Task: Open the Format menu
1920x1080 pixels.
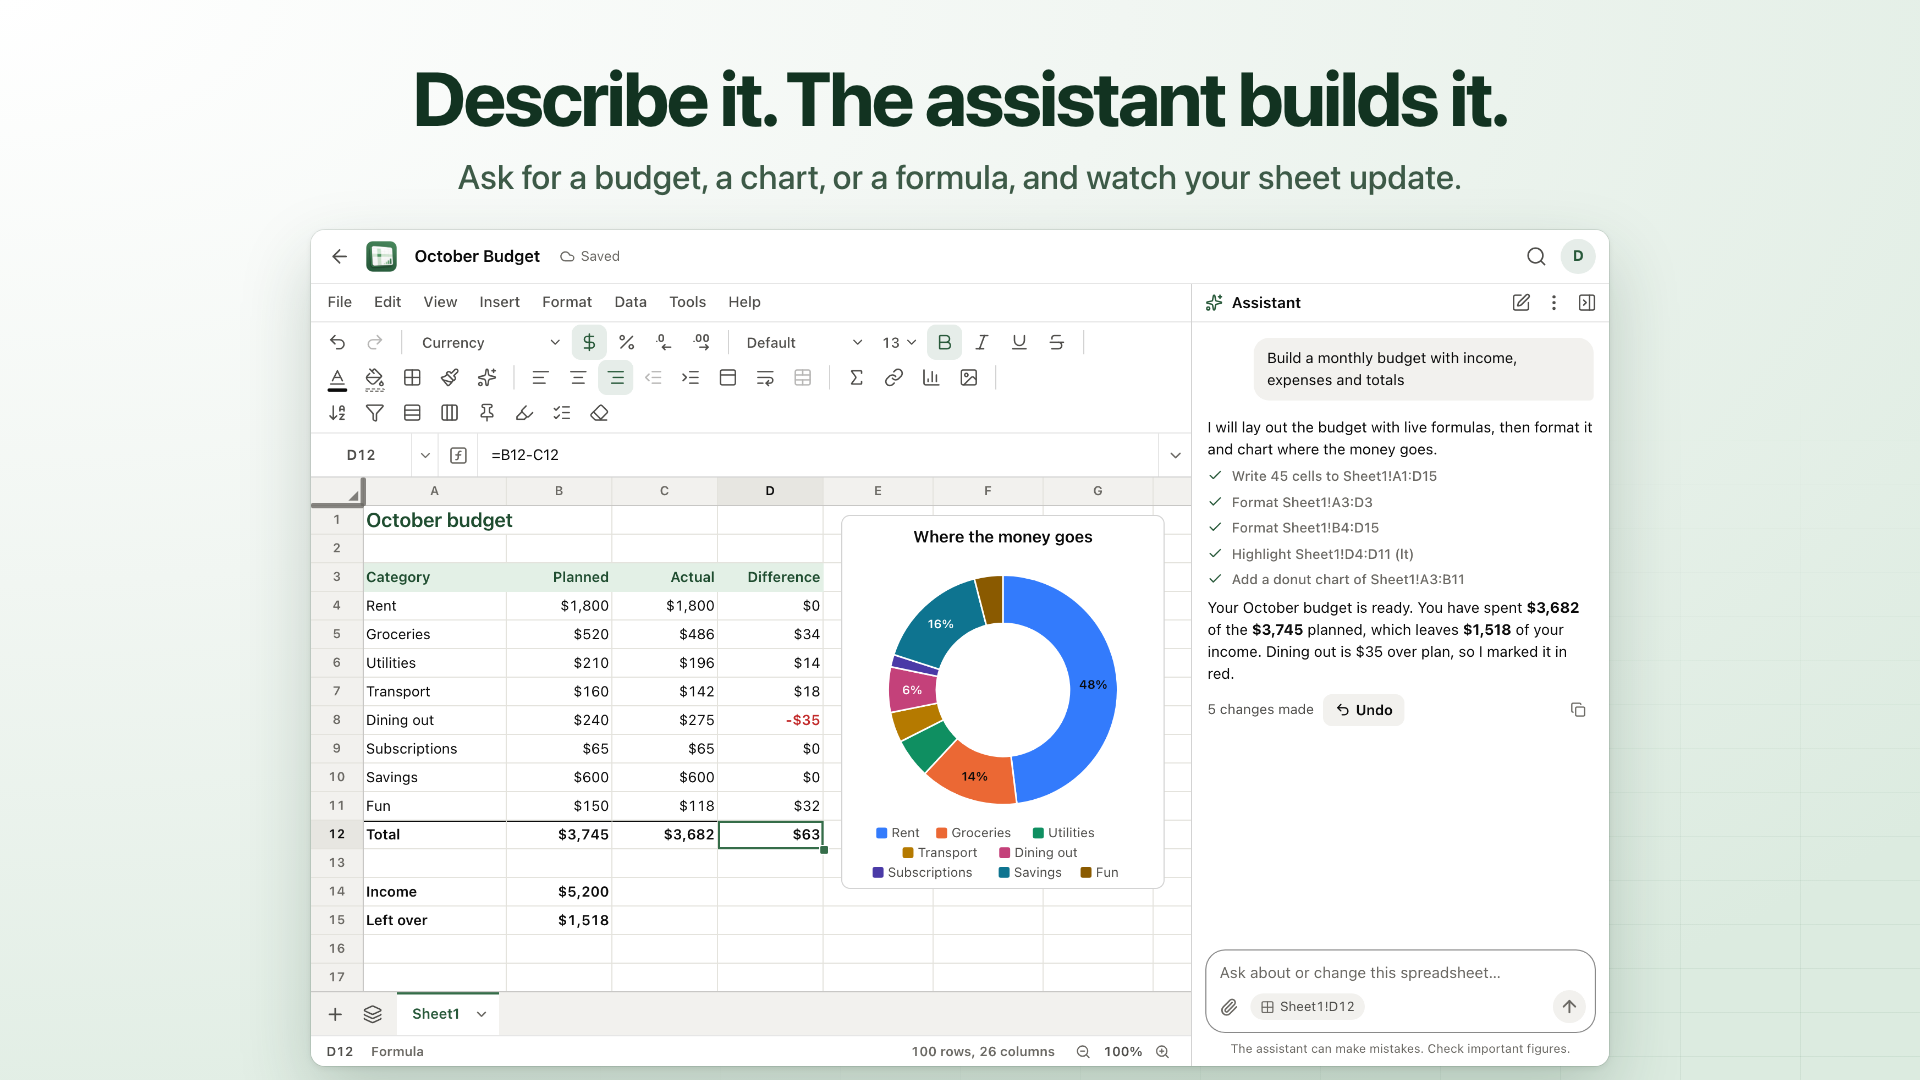Action: pos(567,302)
